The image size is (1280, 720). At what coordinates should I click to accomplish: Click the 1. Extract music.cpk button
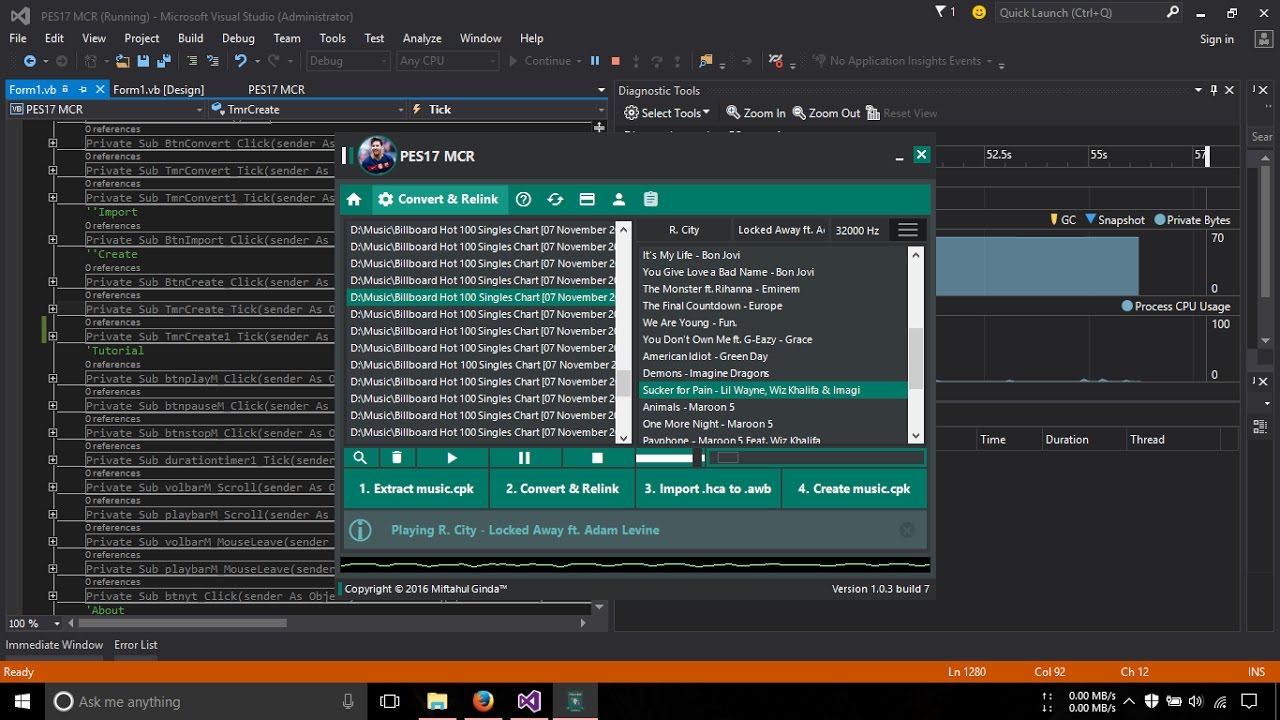pos(416,489)
